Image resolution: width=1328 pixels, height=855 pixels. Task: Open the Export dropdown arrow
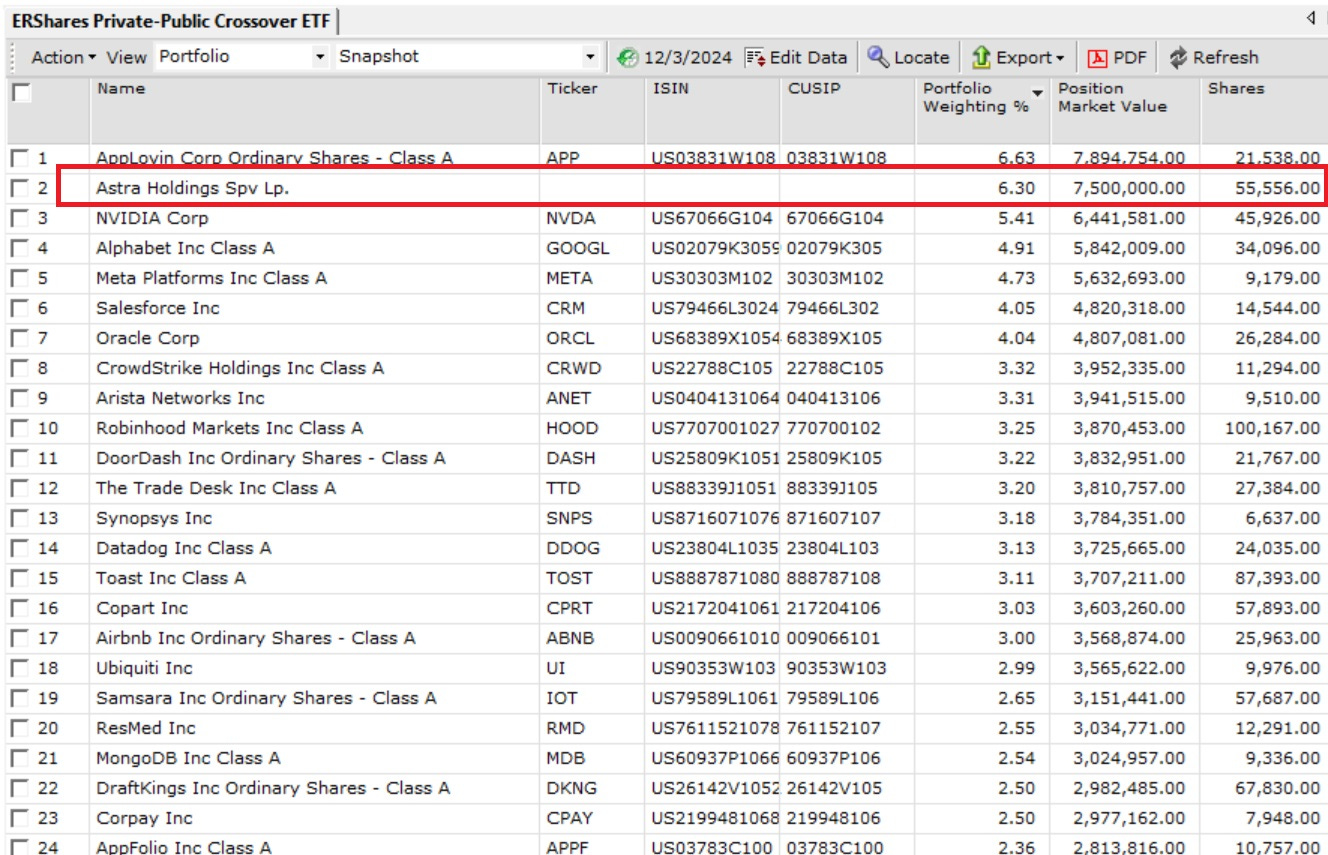pyautogui.click(x=1060, y=59)
